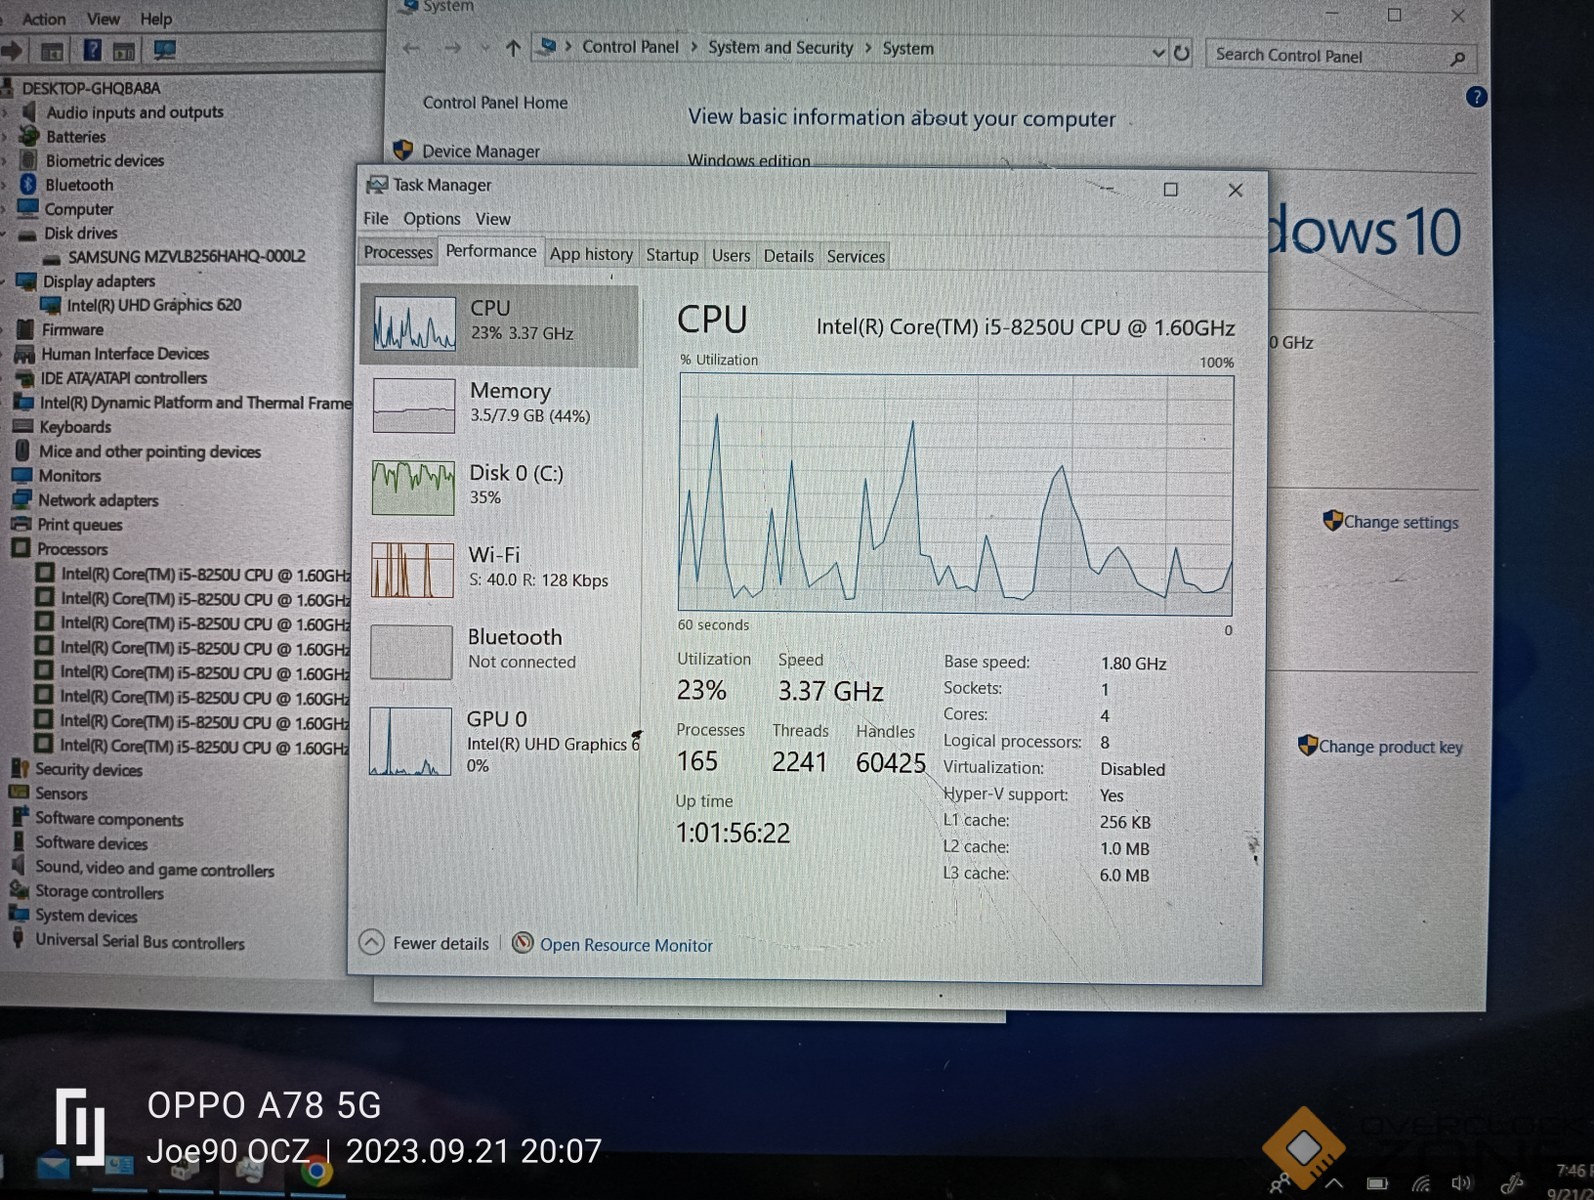The image size is (1594, 1200).
Task: Select Keyboards category
Action: [75, 427]
